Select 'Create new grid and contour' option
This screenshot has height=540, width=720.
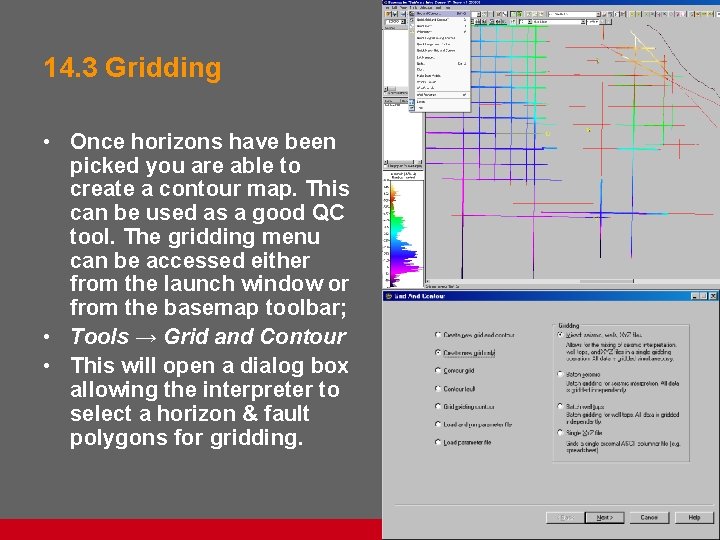474,335
